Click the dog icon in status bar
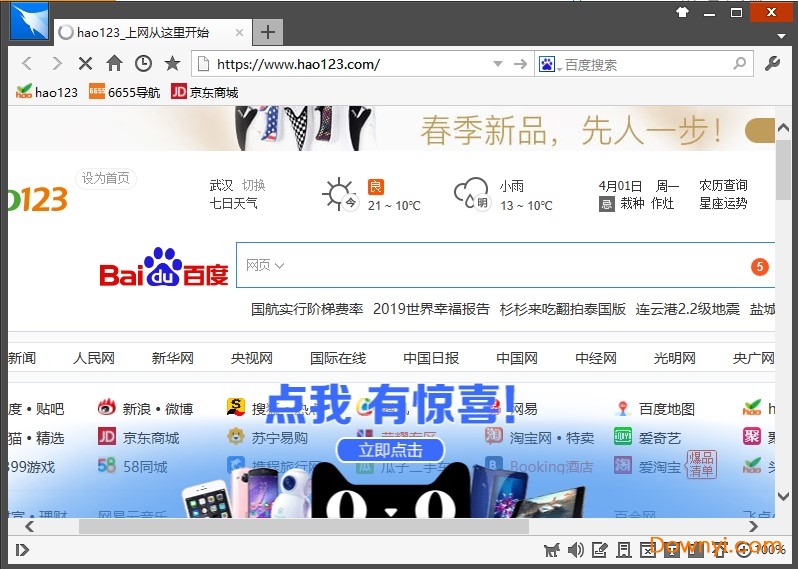Image resolution: width=798 pixels, height=569 pixels. pyautogui.click(x=551, y=549)
